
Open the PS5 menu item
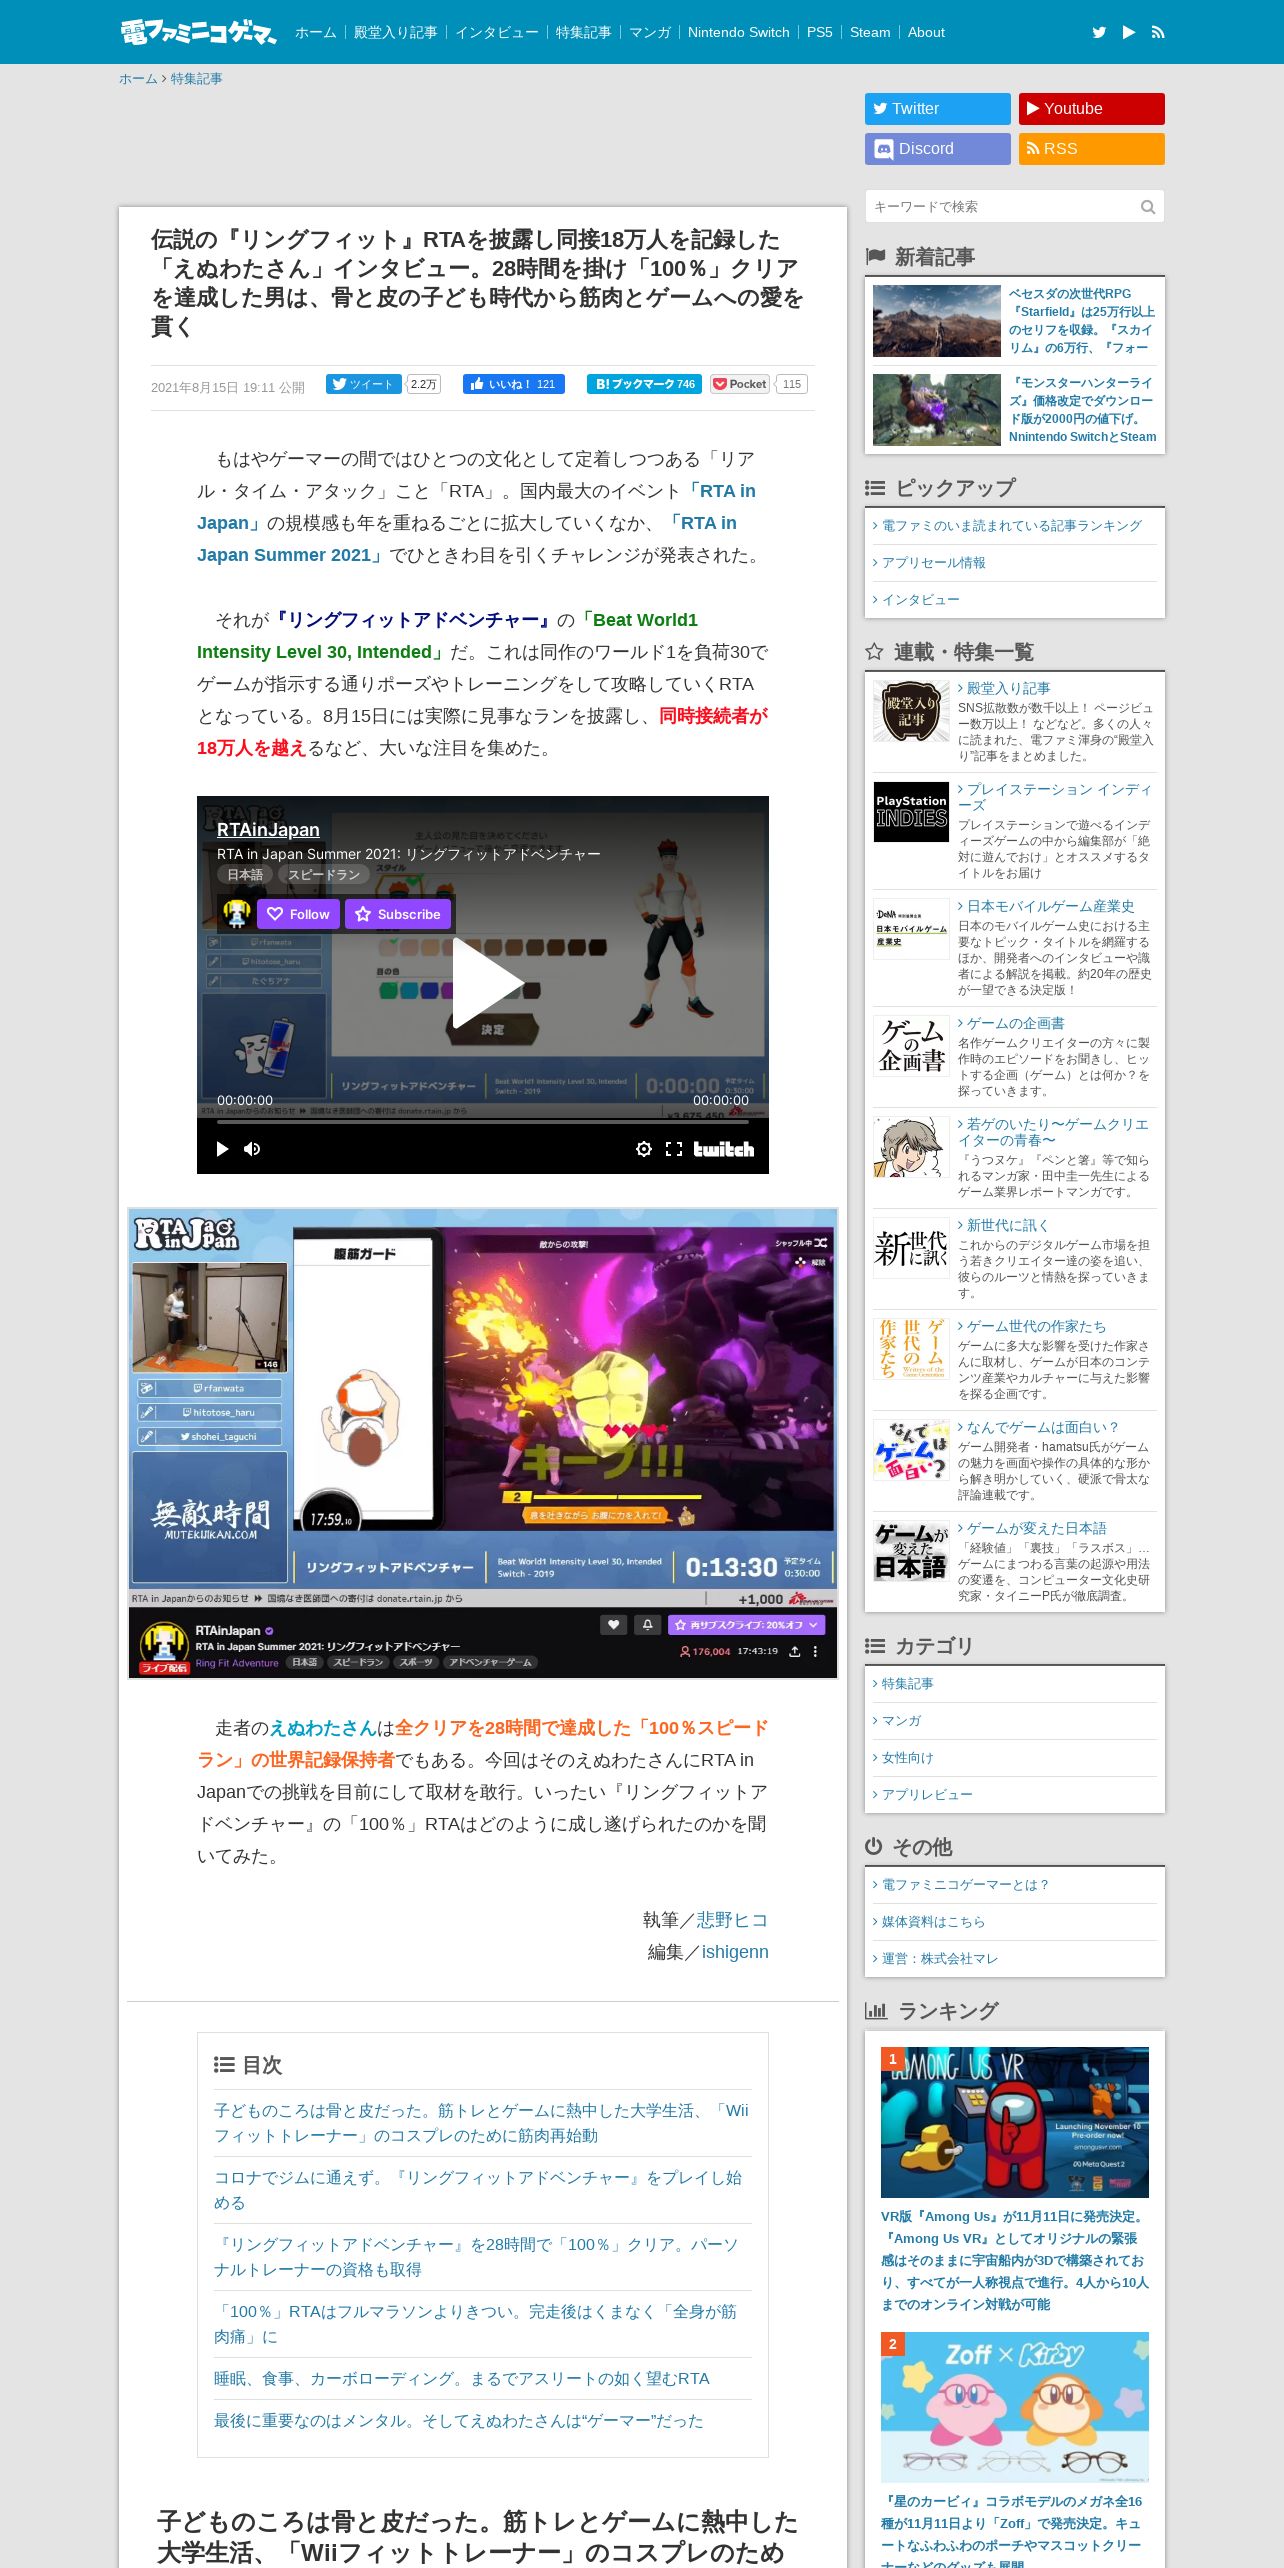pyautogui.click(x=820, y=32)
